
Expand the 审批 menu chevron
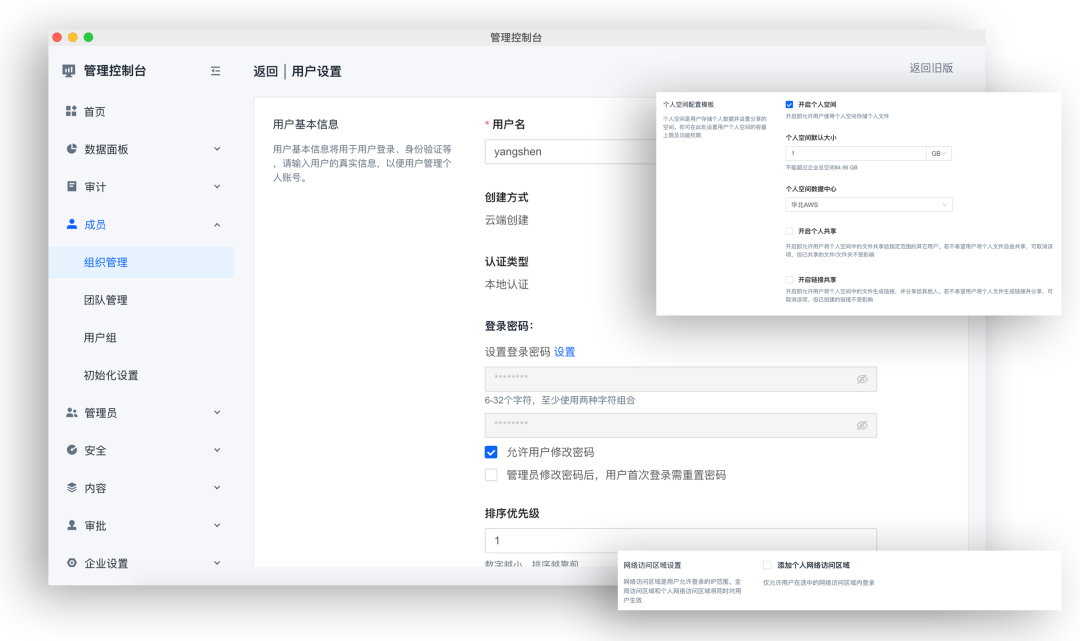coord(217,525)
